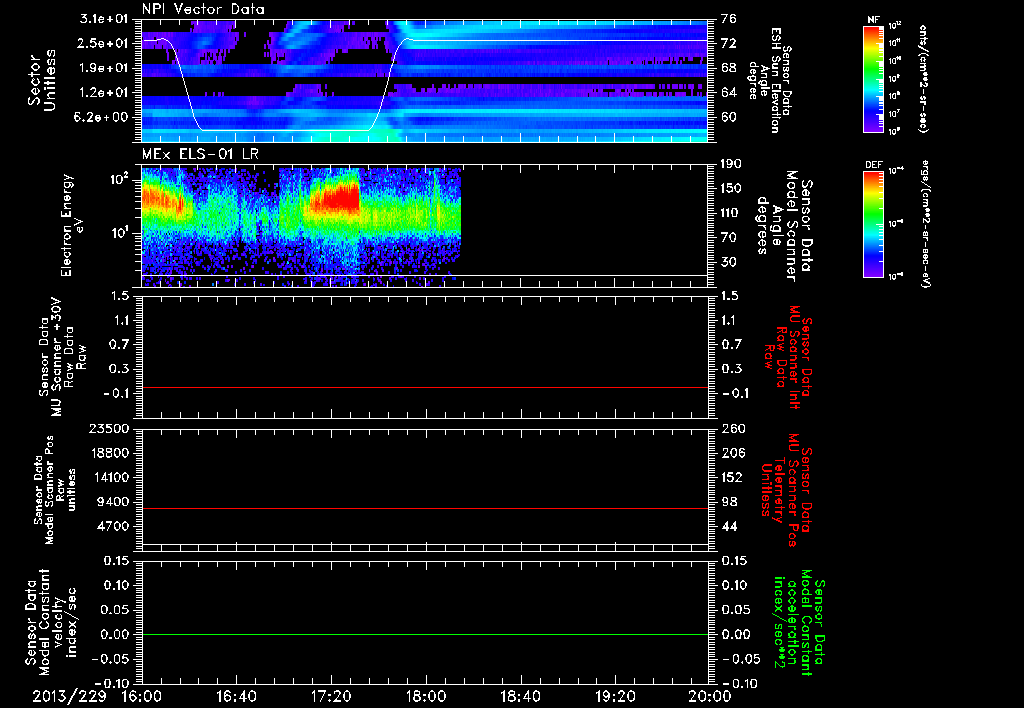Click the "17:20" time tick label
This screenshot has width=1024, height=708.
click(331, 696)
